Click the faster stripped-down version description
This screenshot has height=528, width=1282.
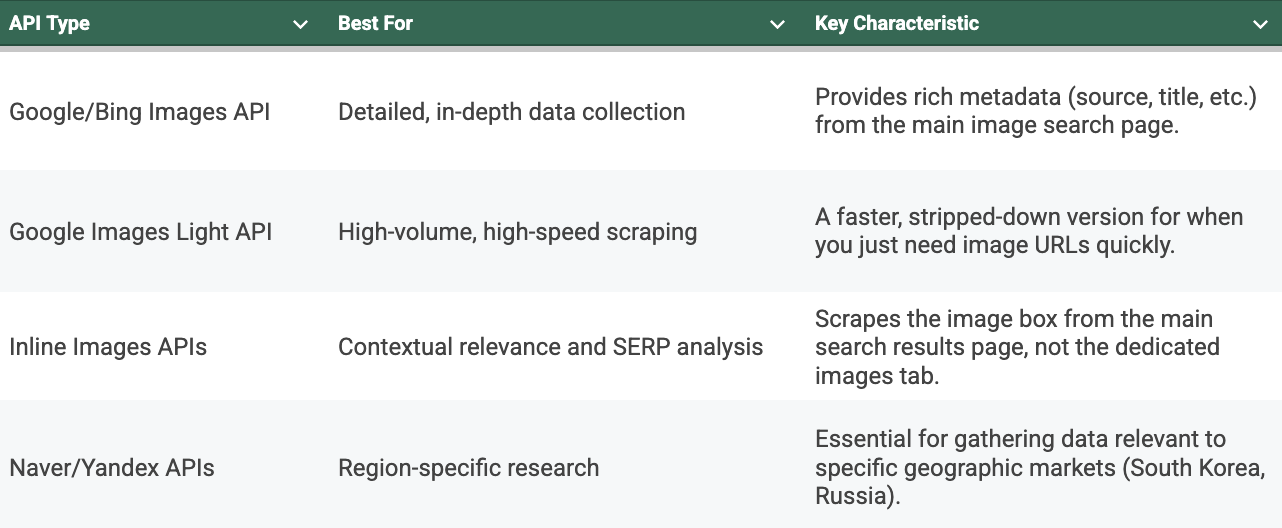[x=1029, y=232]
